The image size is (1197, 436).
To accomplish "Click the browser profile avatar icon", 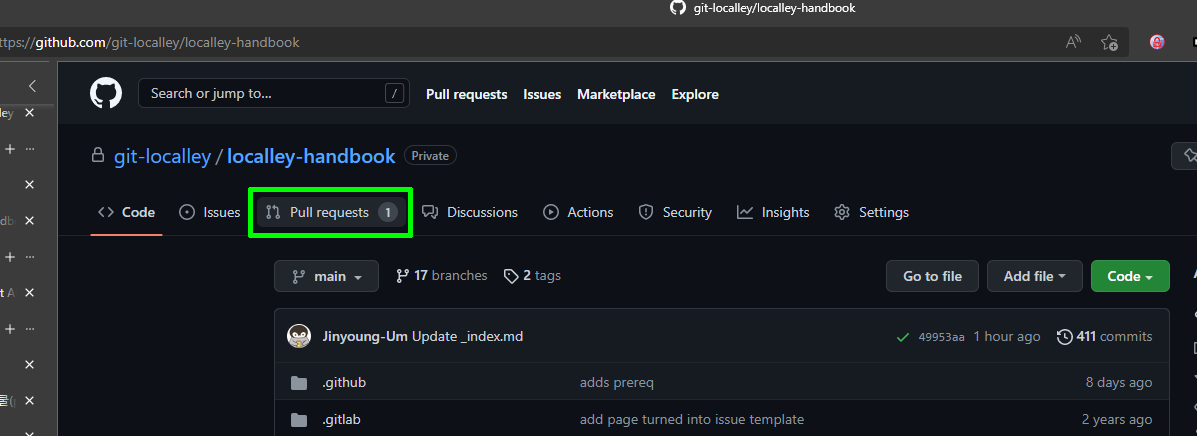I will point(1157,42).
